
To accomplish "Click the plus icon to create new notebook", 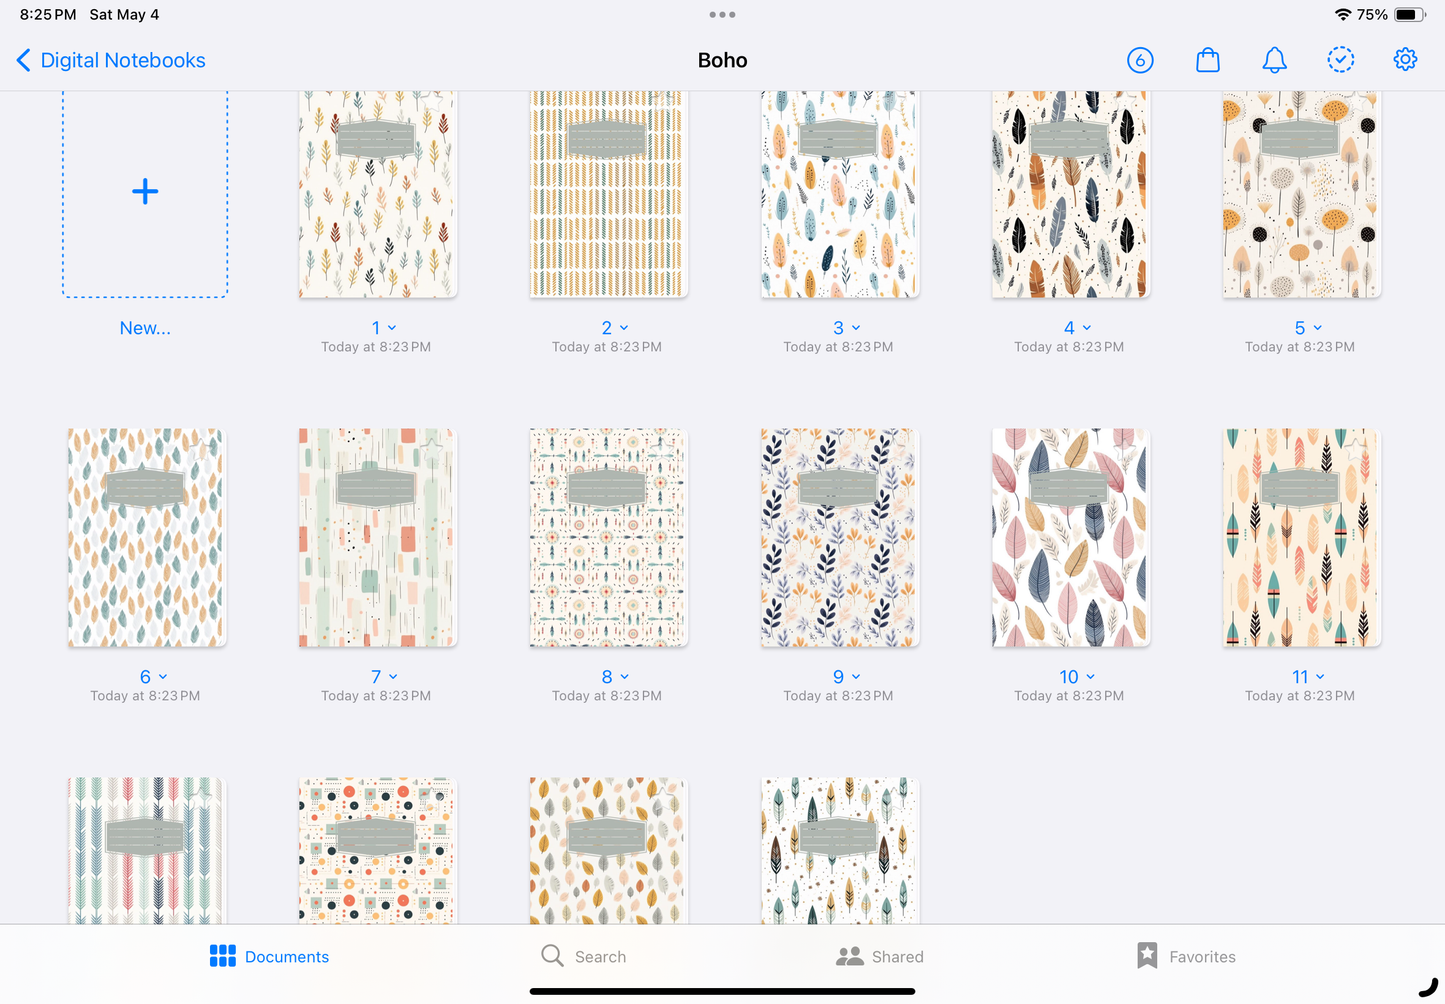I will (x=145, y=192).
